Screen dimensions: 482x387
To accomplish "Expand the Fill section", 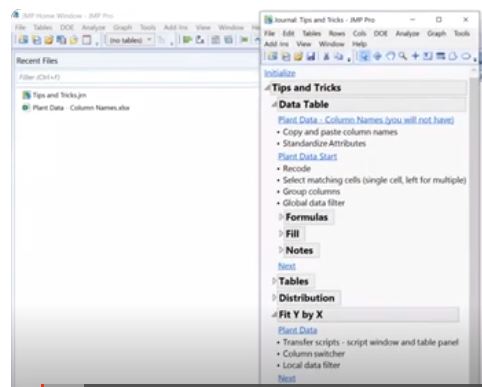I will (x=281, y=233).
